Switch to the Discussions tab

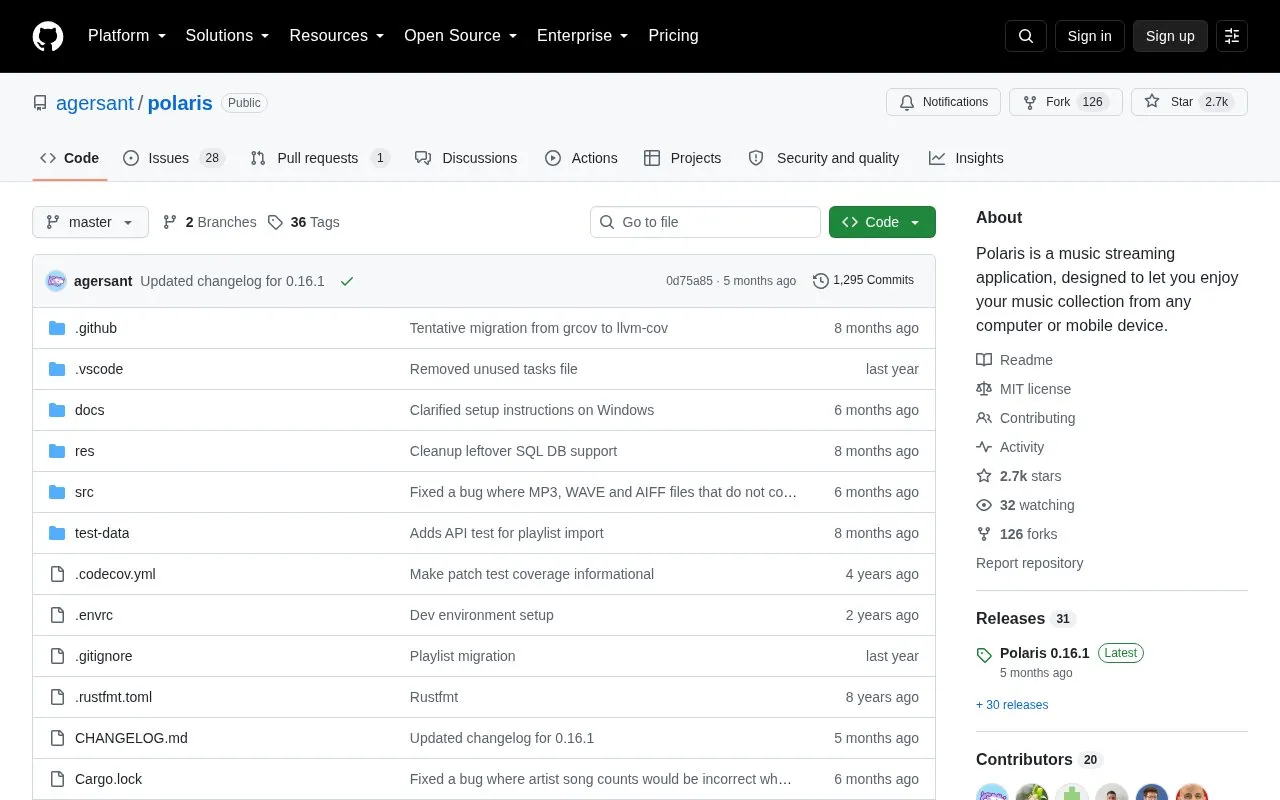[466, 158]
